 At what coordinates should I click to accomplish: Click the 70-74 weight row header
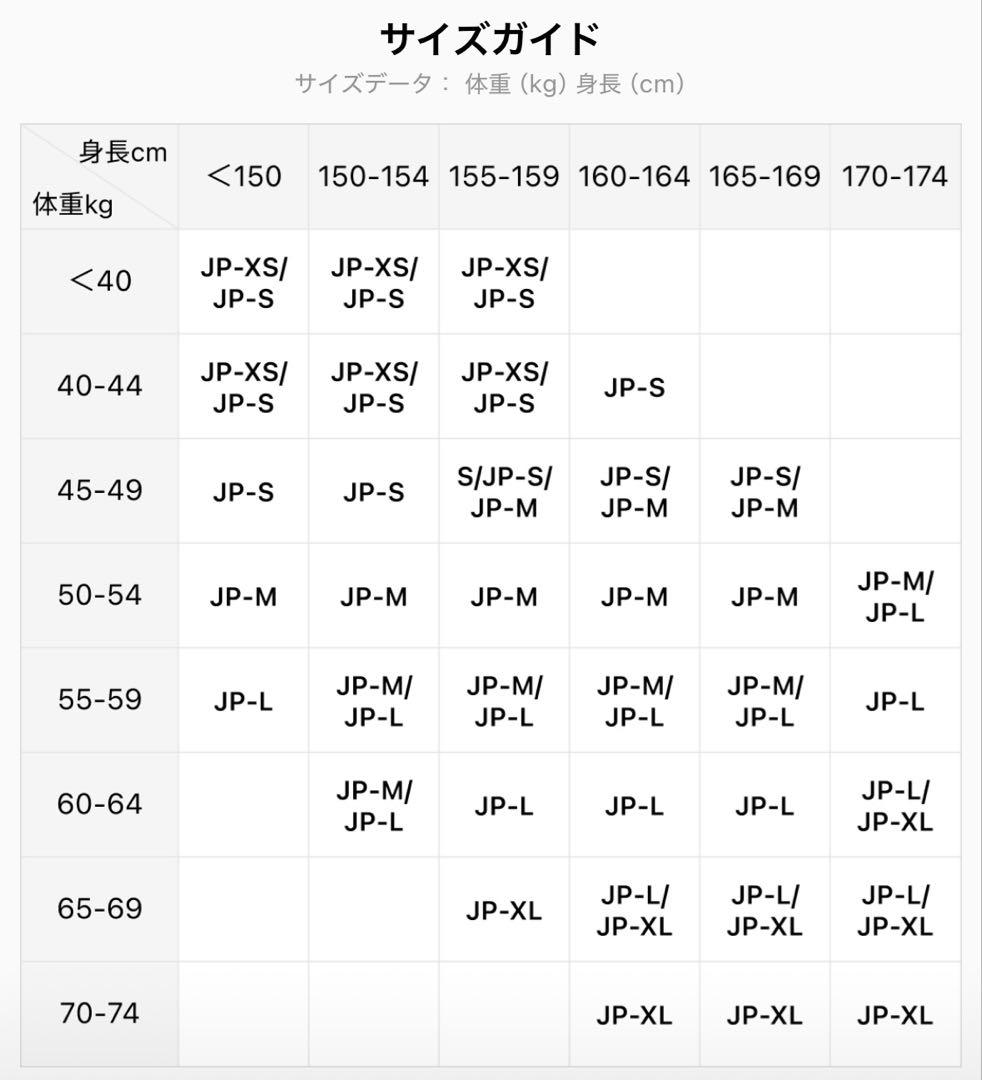(x=100, y=1013)
